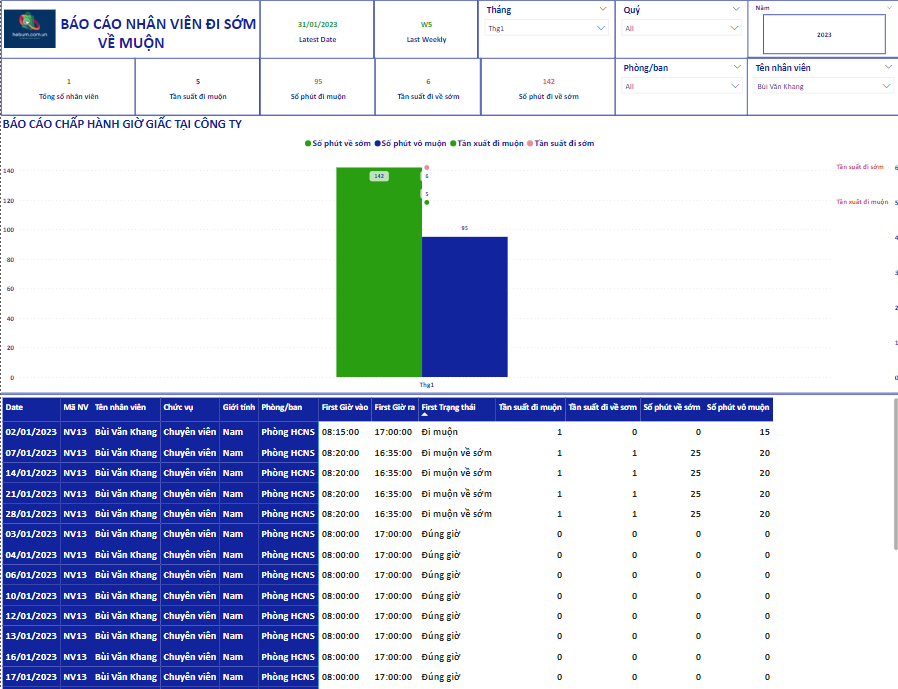Click the green 'Số phút về sớm' legend marker
This screenshot has width=898, height=689.
click(x=308, y=144)
